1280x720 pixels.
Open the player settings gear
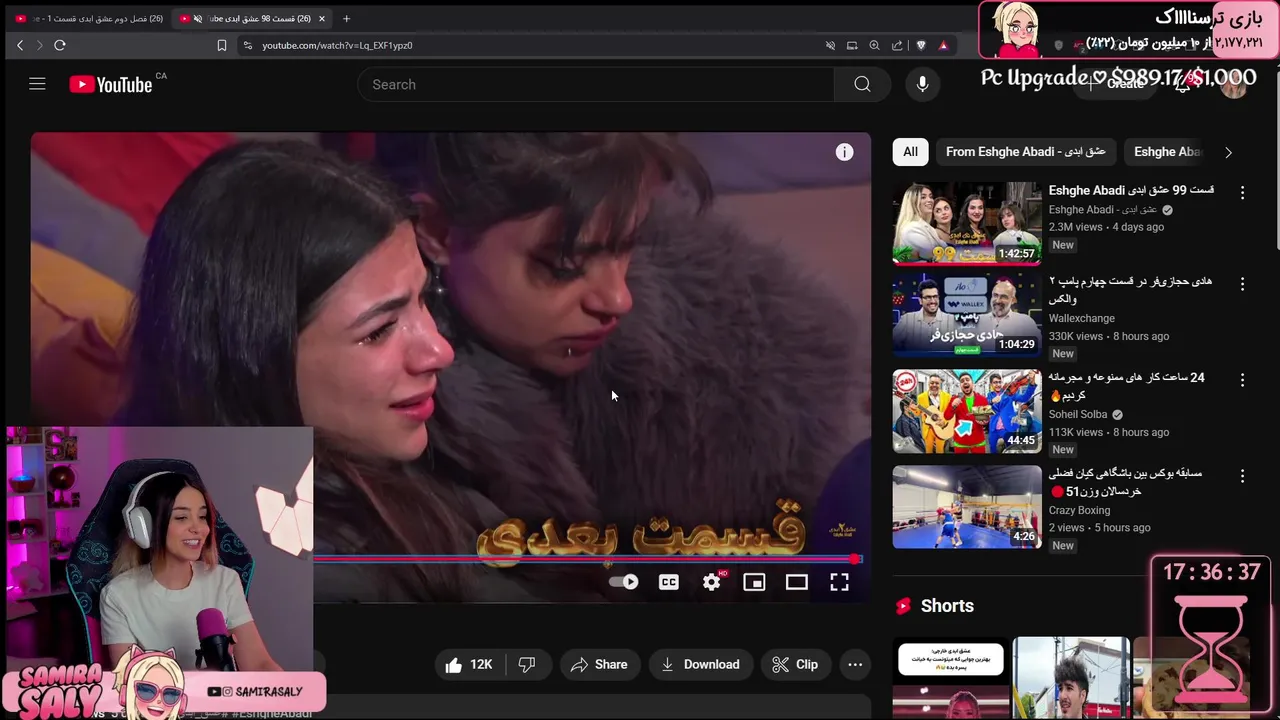tap(712, 582)
